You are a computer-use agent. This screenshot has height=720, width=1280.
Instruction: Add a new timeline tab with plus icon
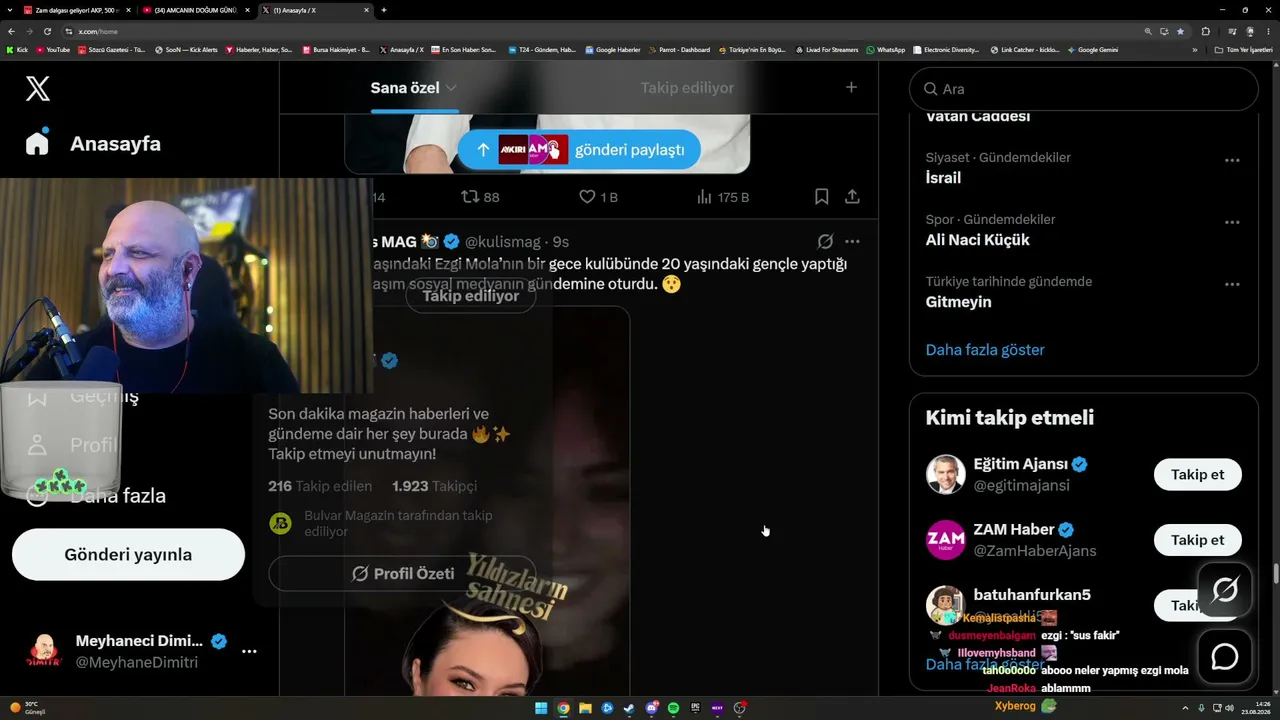[x=851, y=87]
